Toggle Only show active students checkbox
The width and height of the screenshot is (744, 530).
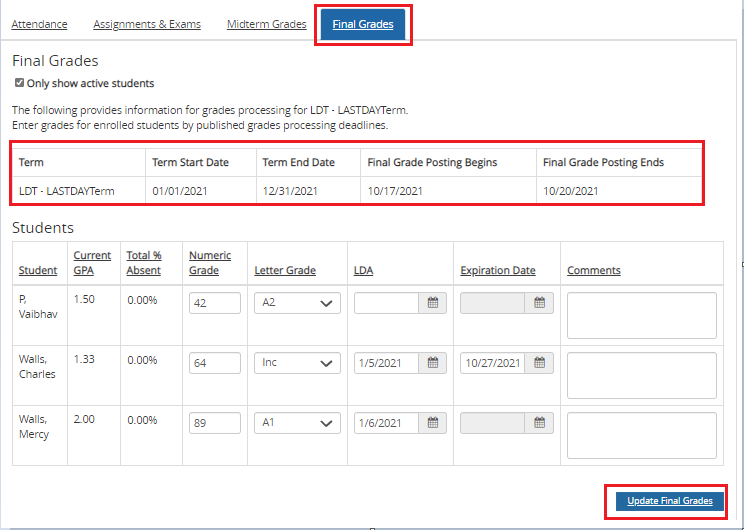tap(19, 83)
